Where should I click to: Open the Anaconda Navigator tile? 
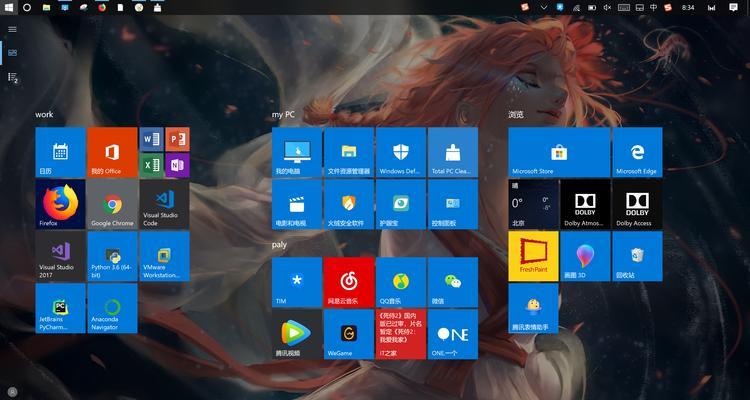tap(112, 308)
